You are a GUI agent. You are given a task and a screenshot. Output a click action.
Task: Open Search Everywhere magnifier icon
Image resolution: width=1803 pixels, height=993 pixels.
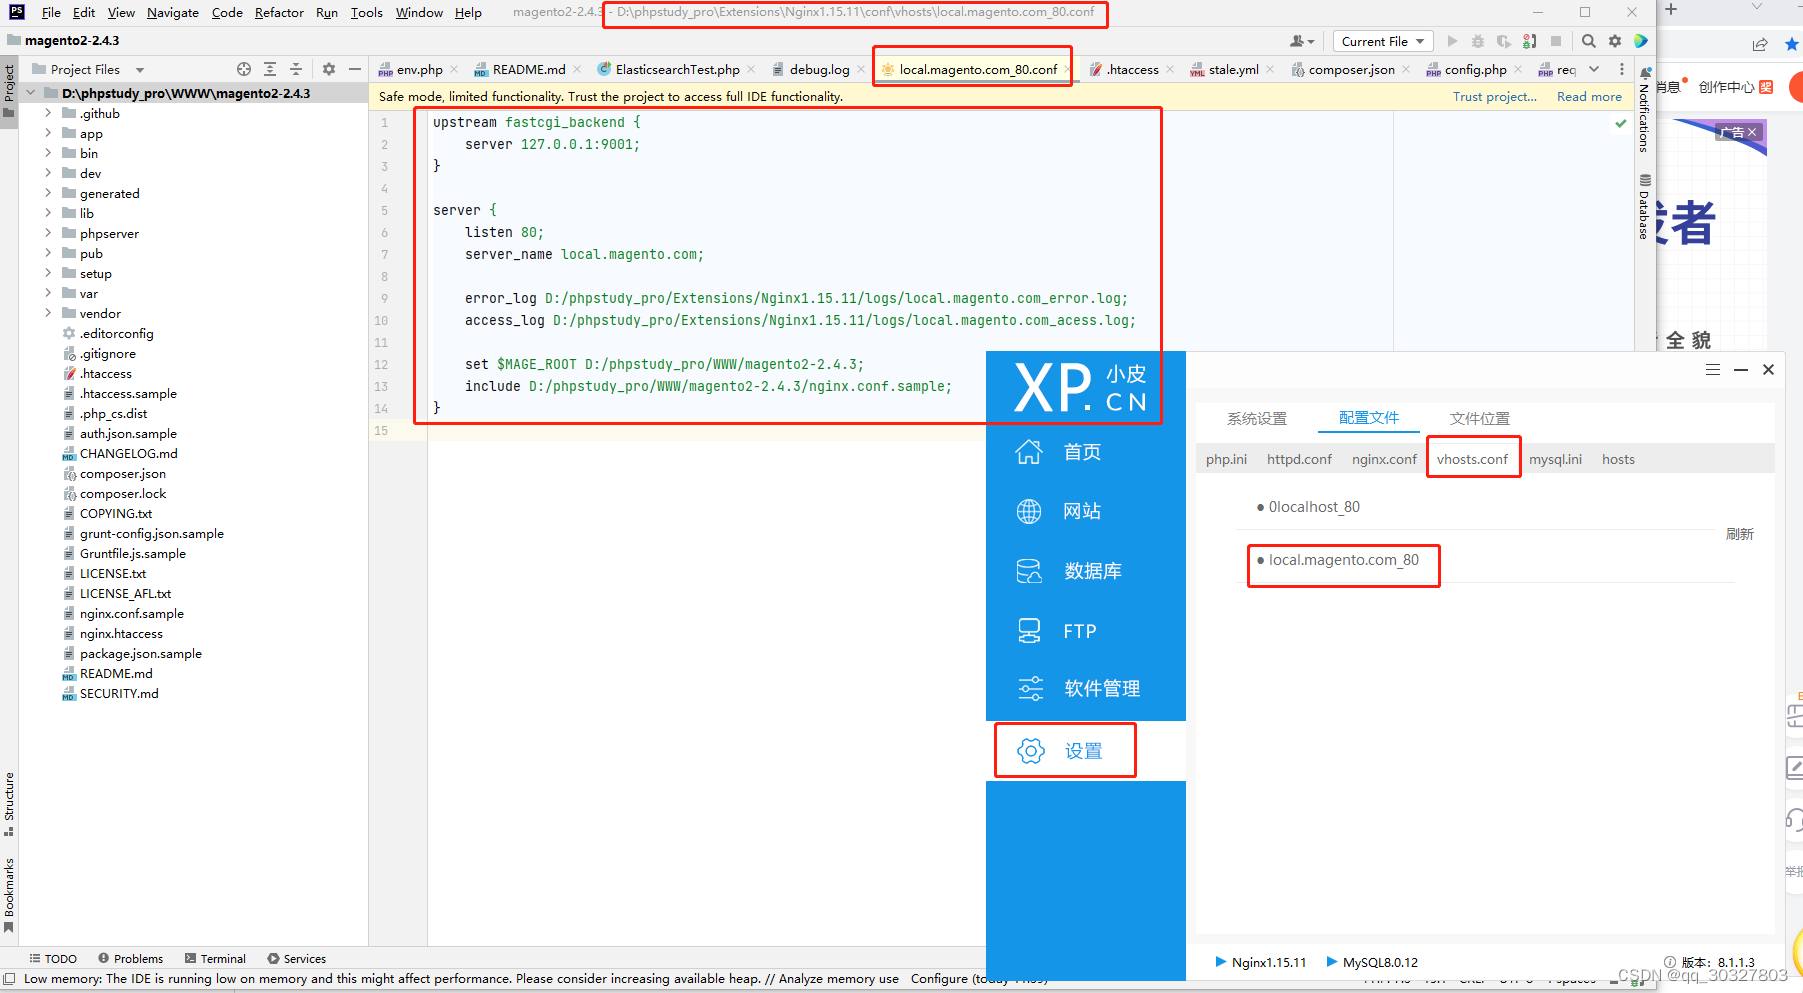tap(1589, 41)
